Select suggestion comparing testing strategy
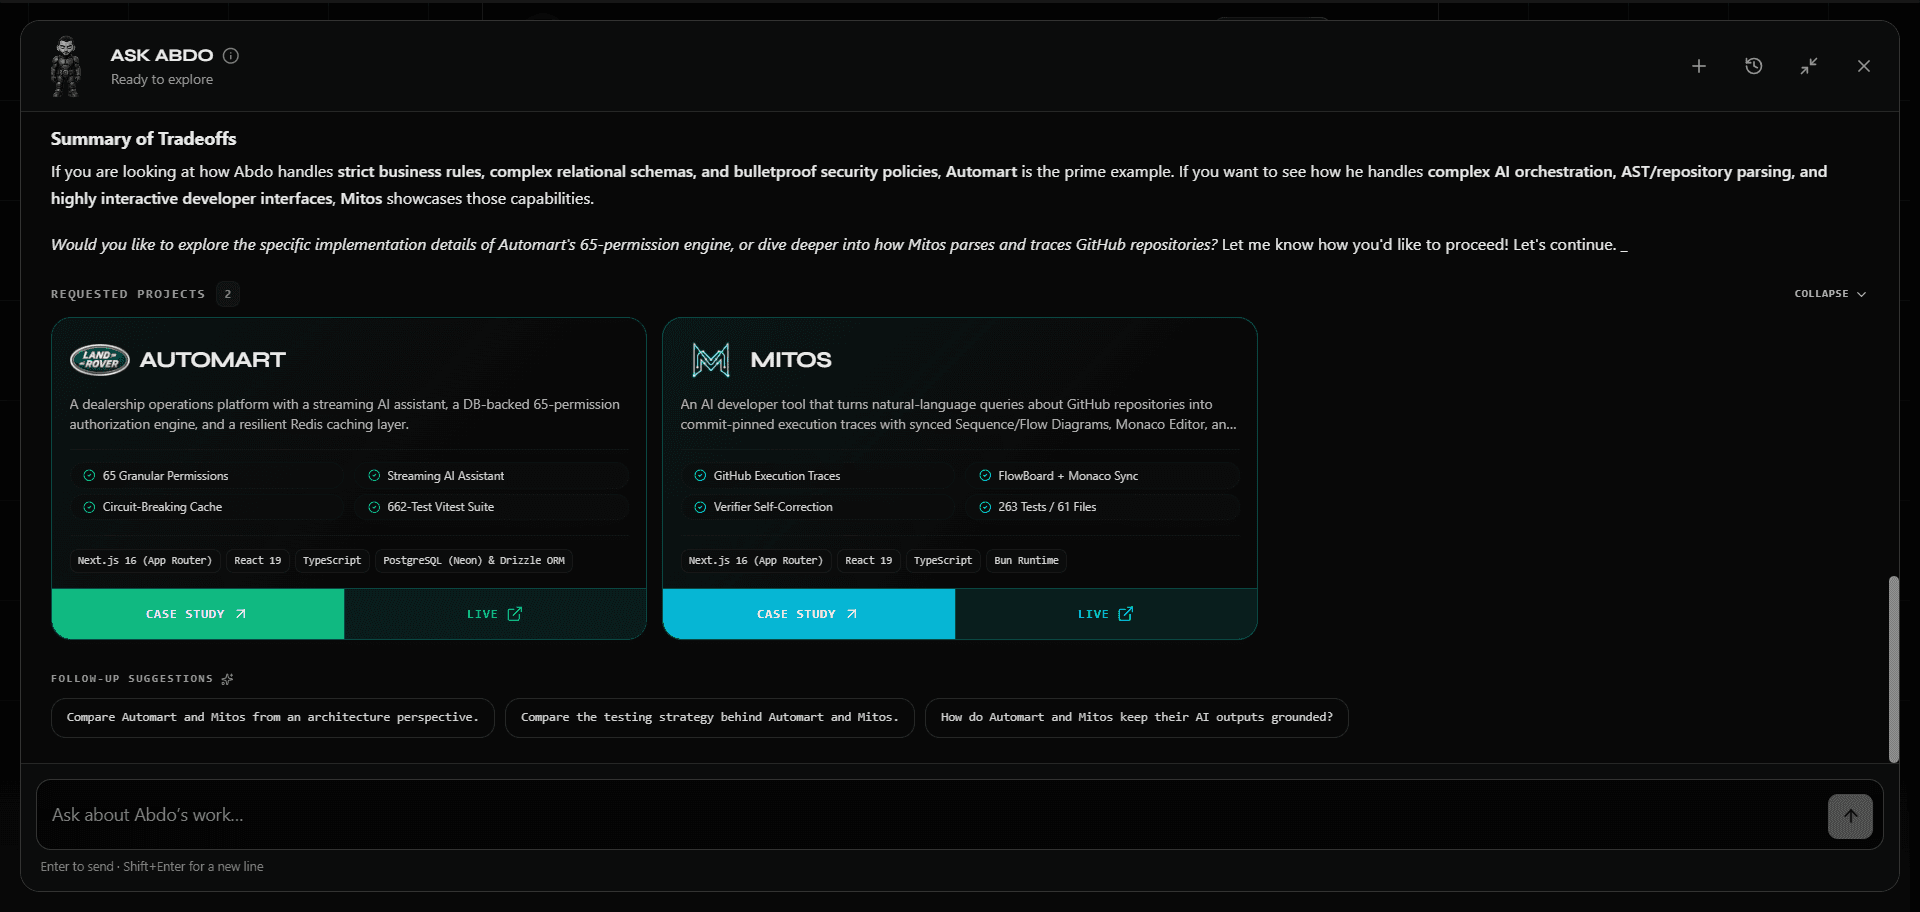Screen dimensions: 1920x912 tap(710, 718)
